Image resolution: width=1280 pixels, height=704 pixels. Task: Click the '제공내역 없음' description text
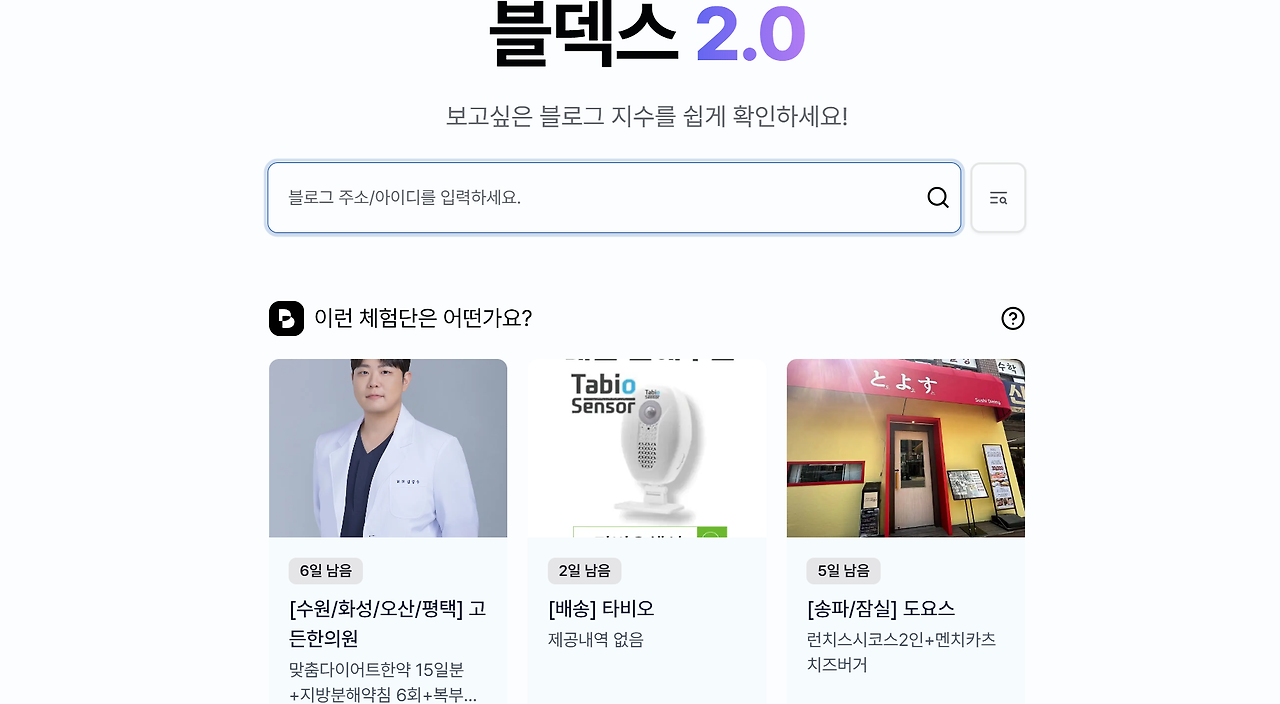[x=596, y=640]
